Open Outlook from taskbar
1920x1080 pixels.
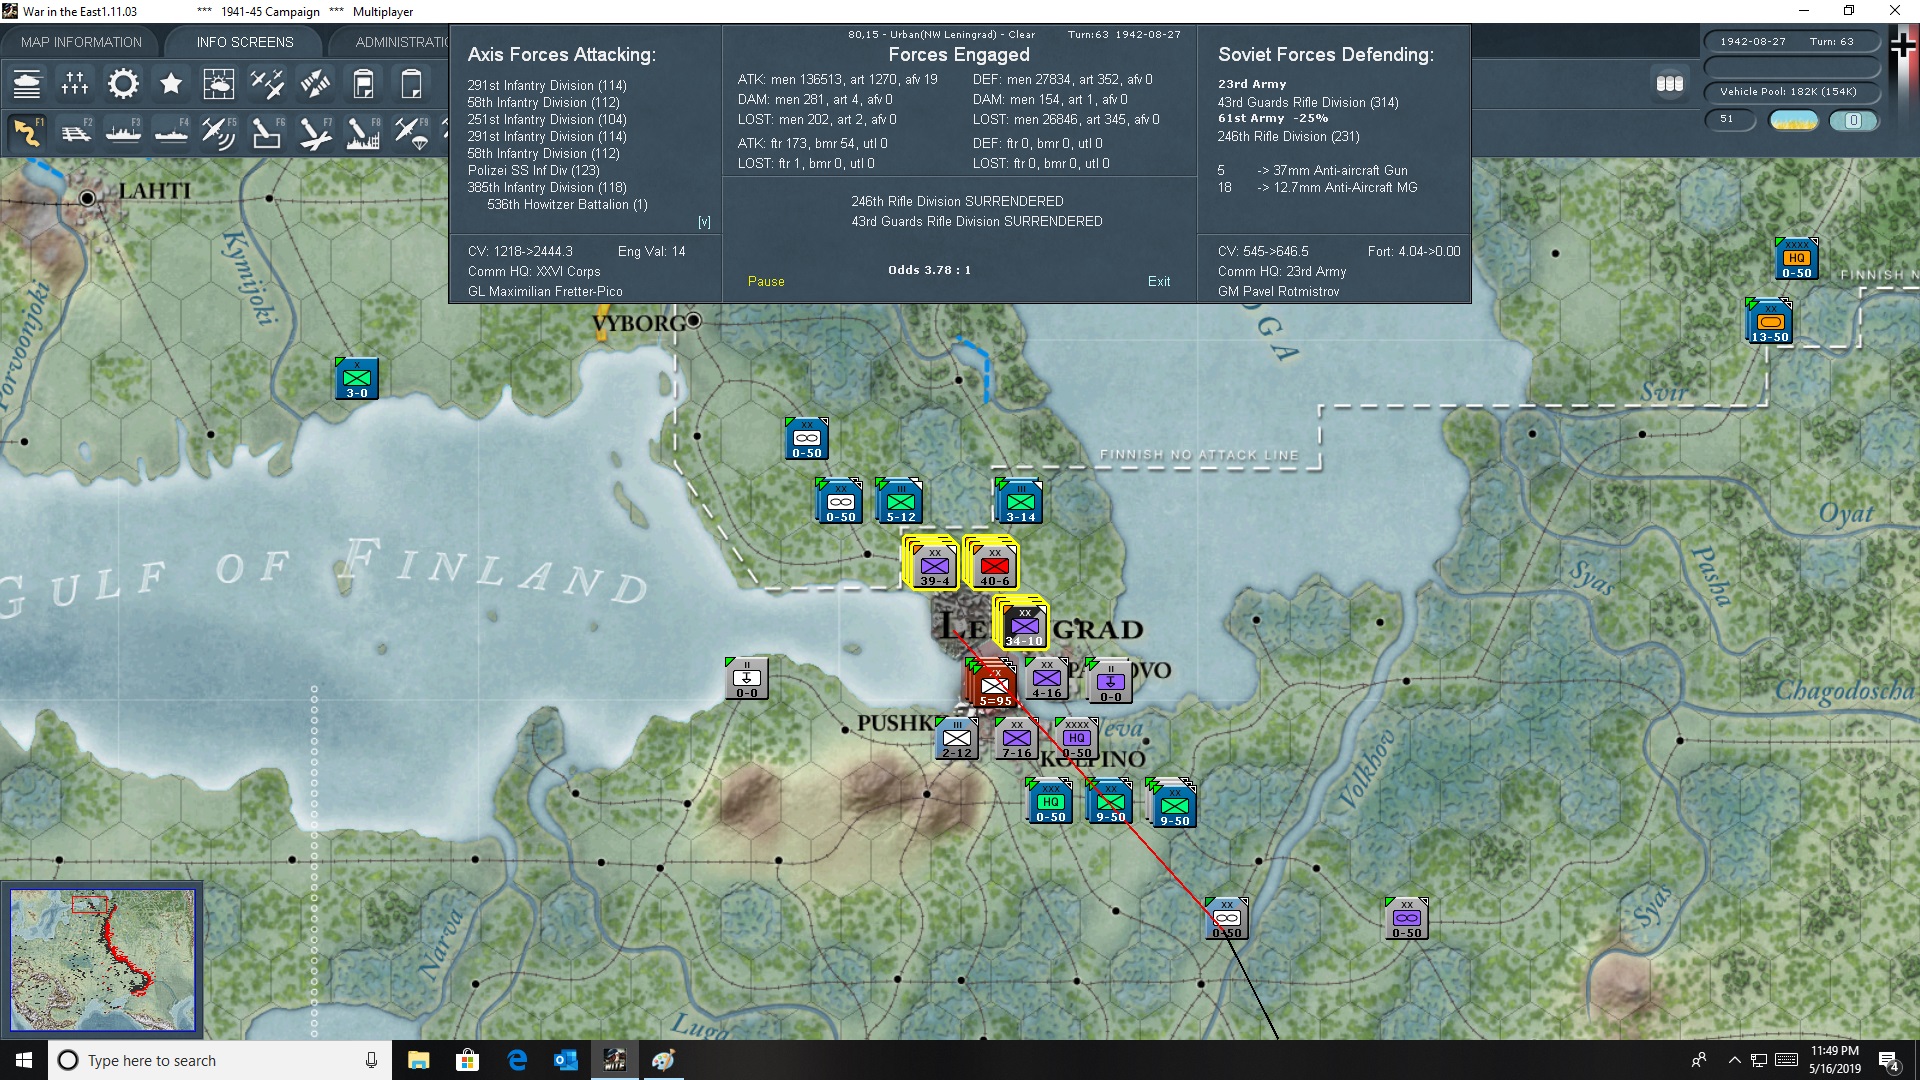click(x=566, y=1060)
